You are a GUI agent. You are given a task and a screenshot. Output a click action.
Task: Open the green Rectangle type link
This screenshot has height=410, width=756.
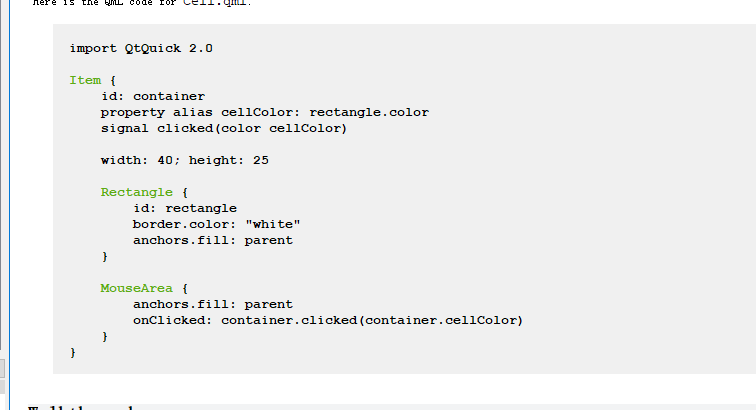tap(136, 192)
